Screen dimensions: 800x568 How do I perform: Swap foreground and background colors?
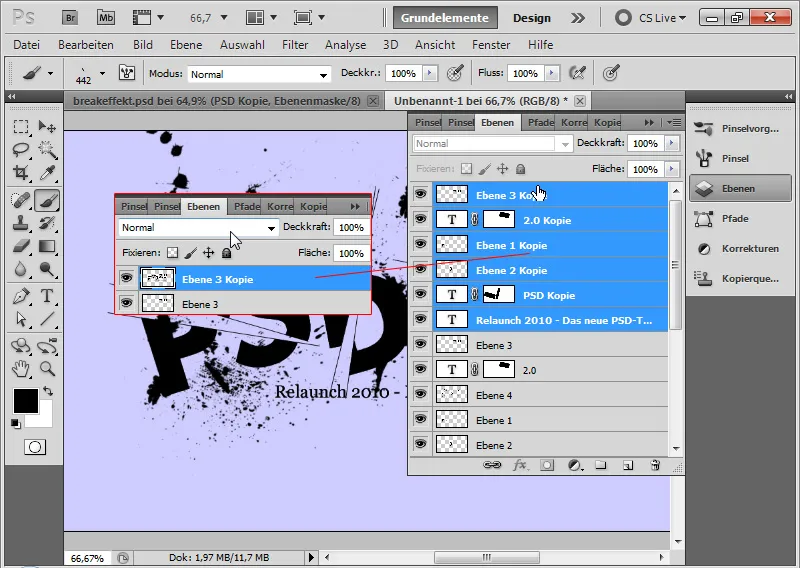[47, 391]
